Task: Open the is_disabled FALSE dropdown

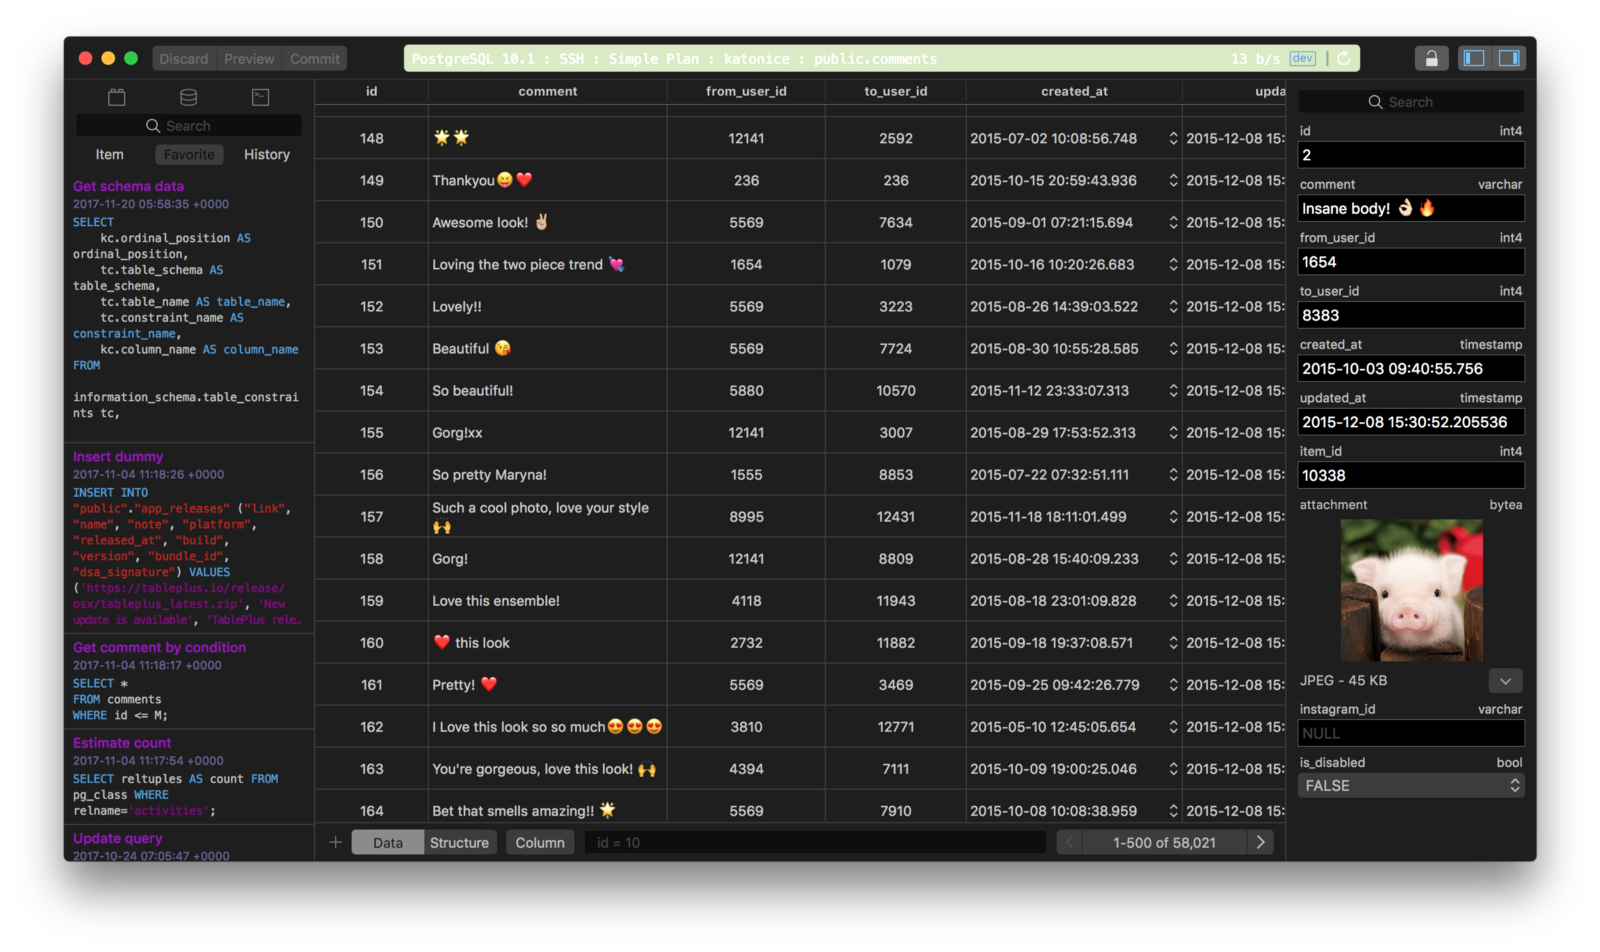Action: pyautogui.click(x=1411, y=786)
